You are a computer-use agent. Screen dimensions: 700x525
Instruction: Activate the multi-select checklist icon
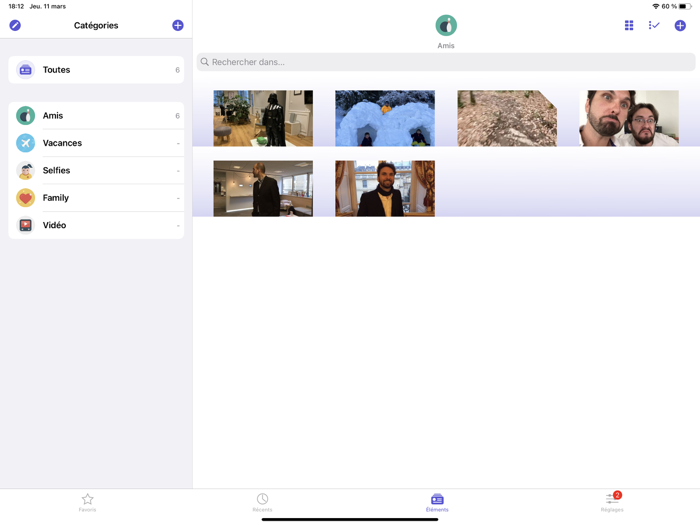tap(654, 25)
